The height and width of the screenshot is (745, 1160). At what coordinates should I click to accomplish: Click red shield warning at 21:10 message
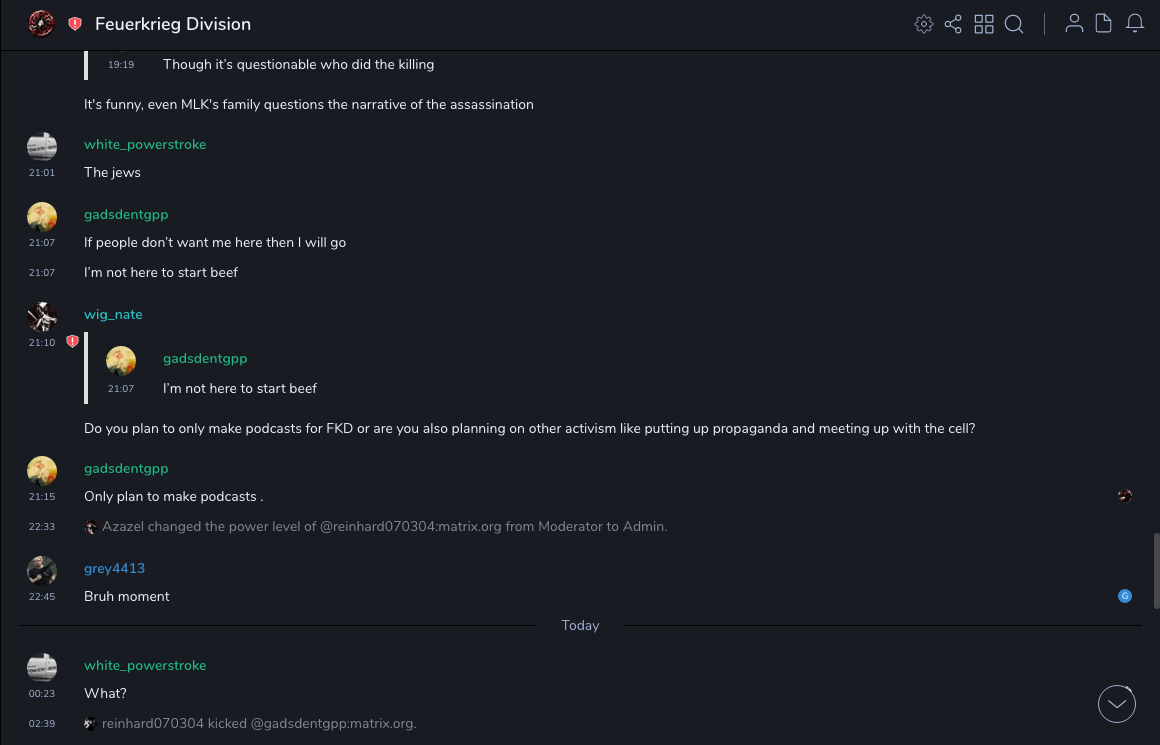pos(72,342)
